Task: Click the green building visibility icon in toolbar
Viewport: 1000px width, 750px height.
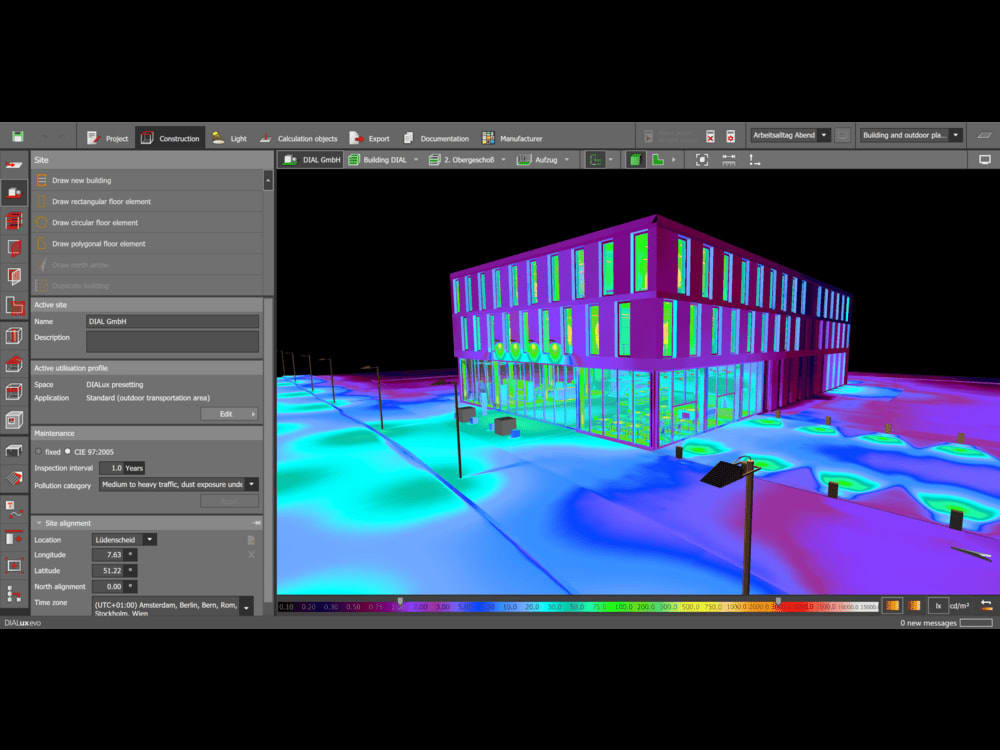Action: point(635,159)
